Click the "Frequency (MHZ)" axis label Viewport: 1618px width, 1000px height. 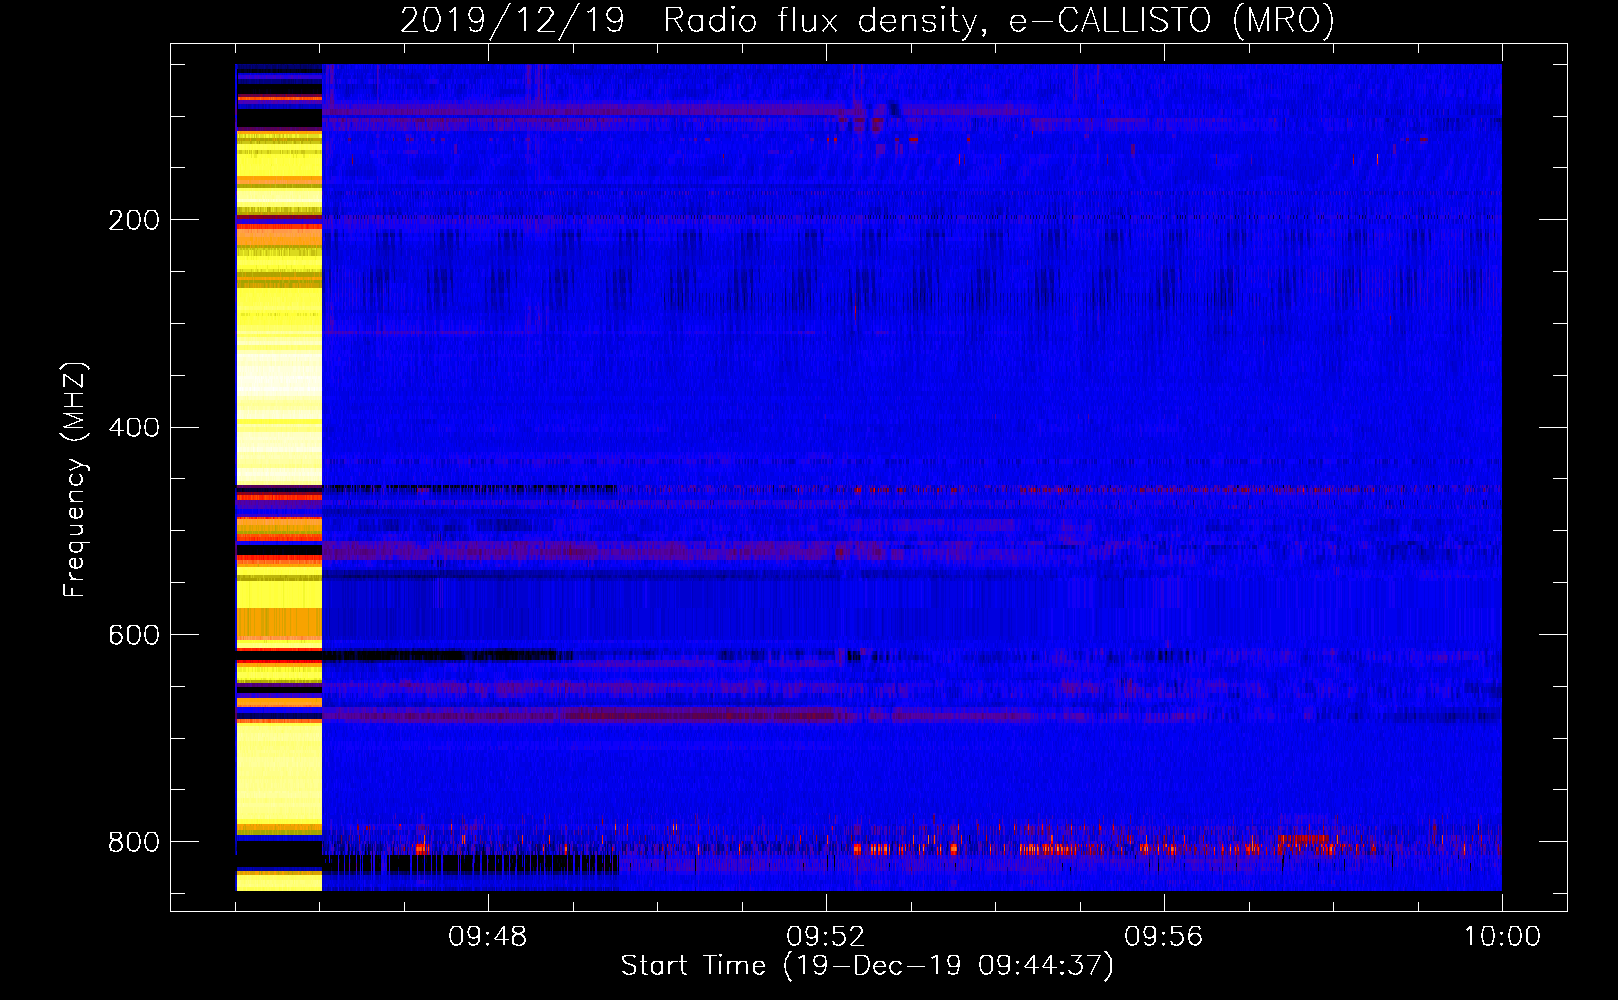tap(75, 480)
